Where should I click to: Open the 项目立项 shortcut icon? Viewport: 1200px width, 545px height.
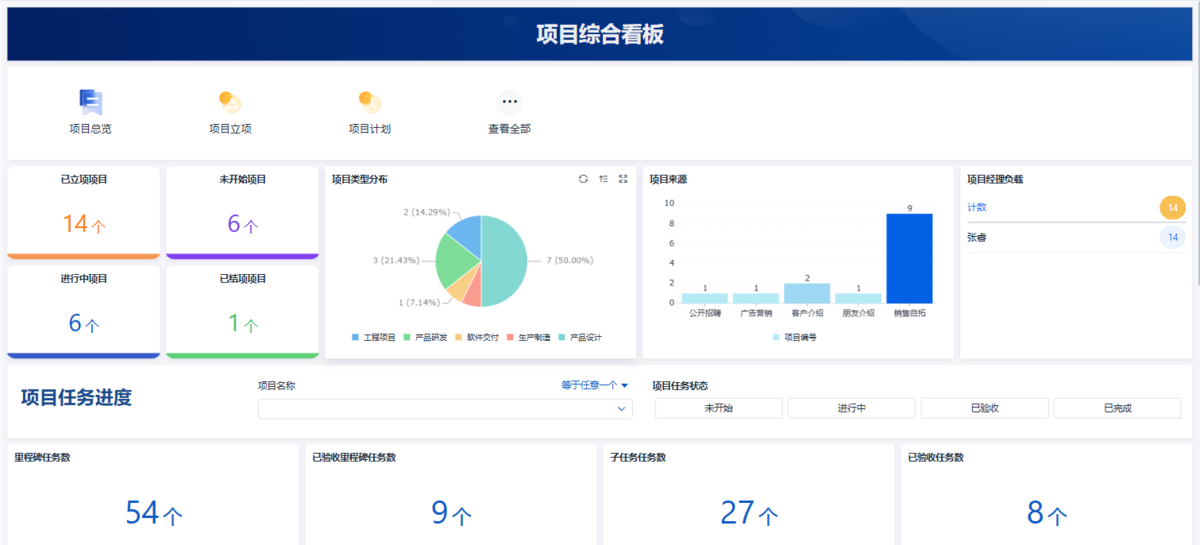pyautogui.click(x=230, y=102)
